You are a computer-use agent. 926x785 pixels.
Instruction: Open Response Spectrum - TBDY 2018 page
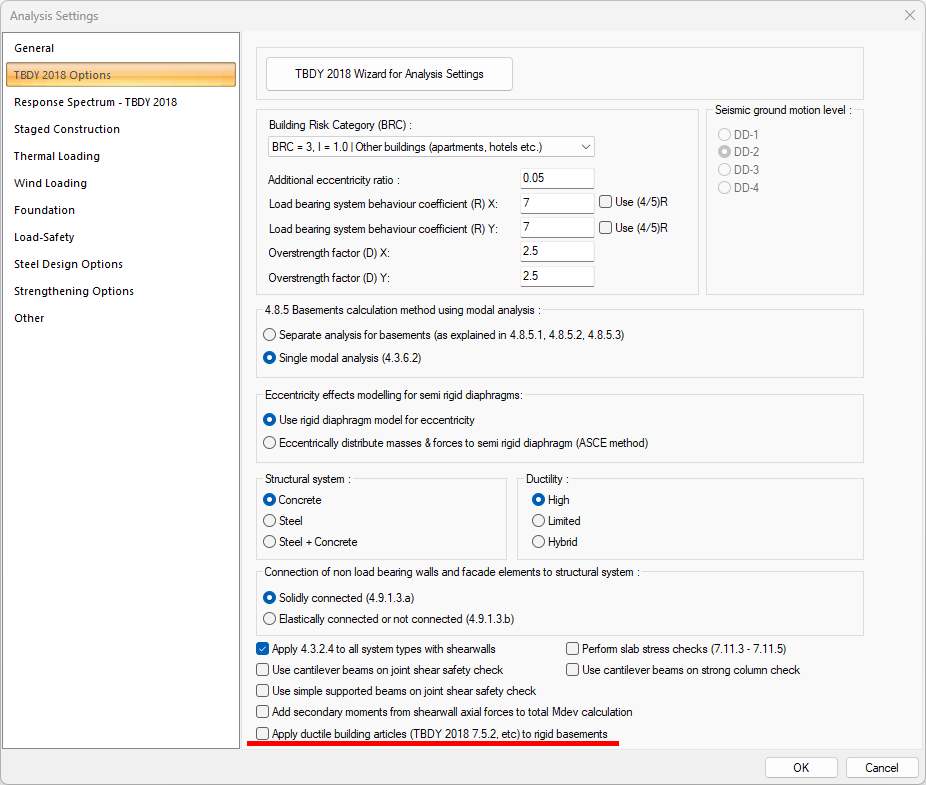pyautogui.click(x=95, y=102)
